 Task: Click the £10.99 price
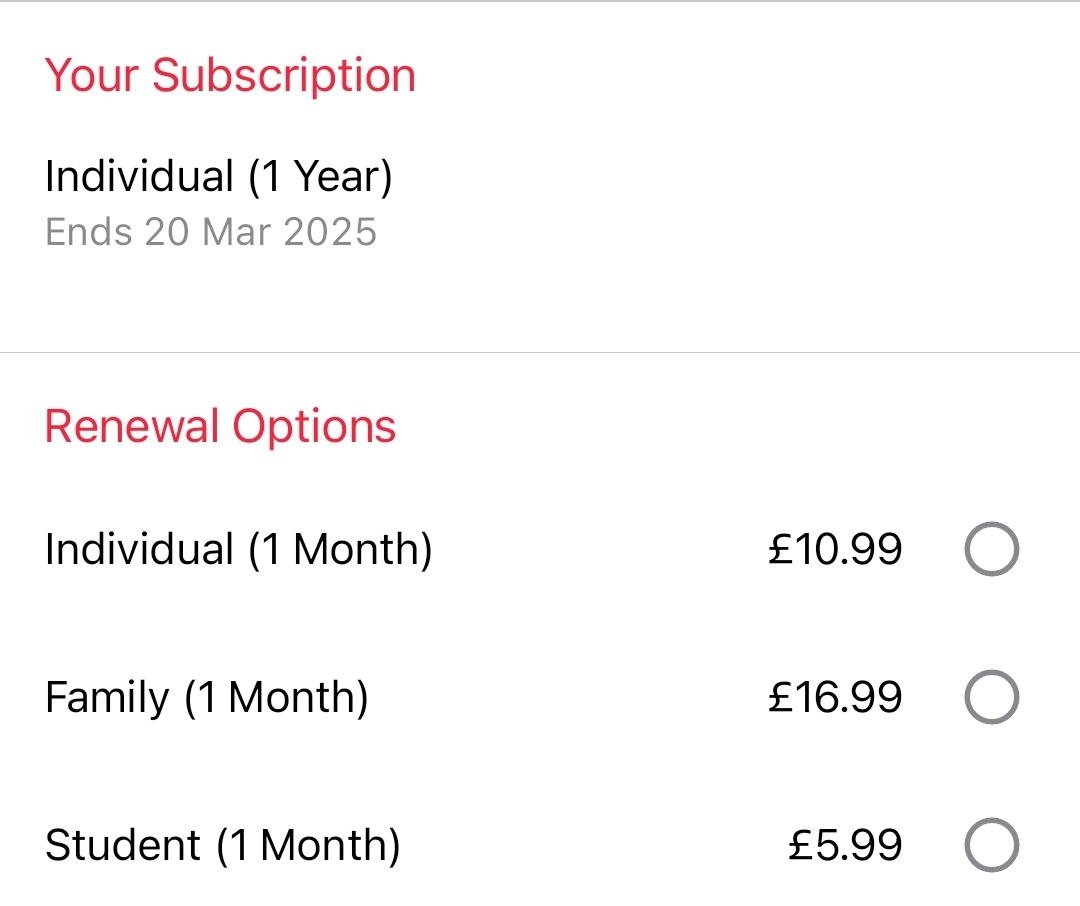(835, 550)
